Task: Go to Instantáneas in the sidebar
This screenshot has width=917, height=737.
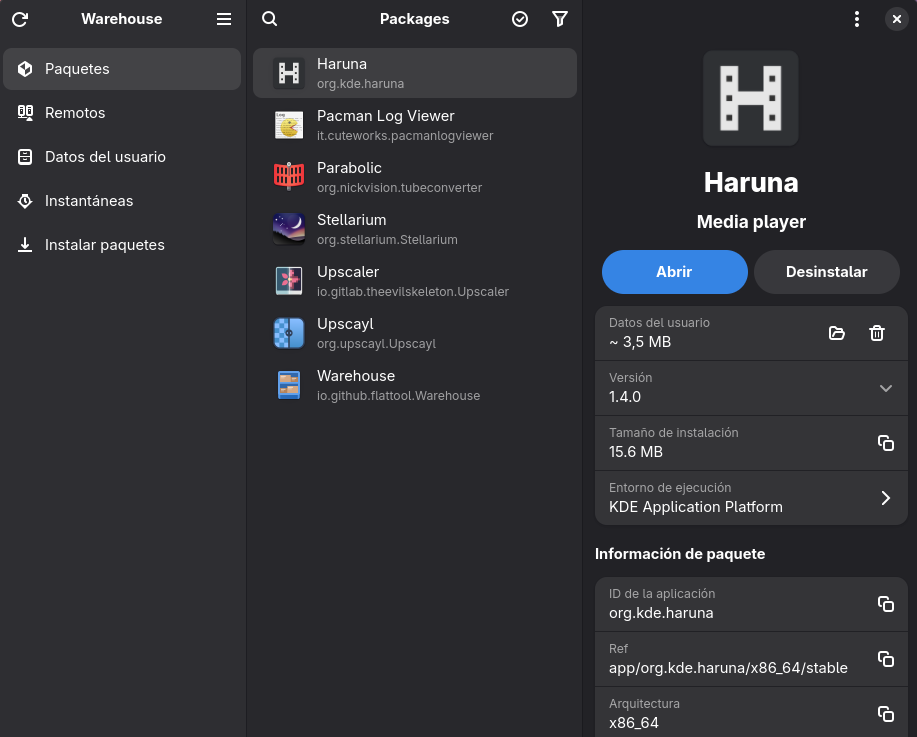Action: tap(89, 201)
